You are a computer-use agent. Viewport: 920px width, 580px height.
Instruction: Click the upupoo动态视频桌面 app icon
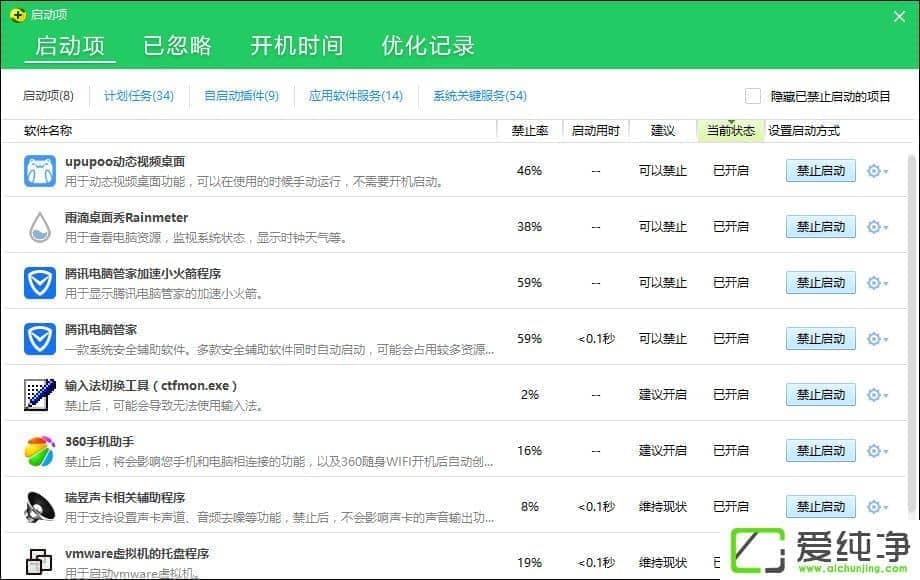[40, 171]
